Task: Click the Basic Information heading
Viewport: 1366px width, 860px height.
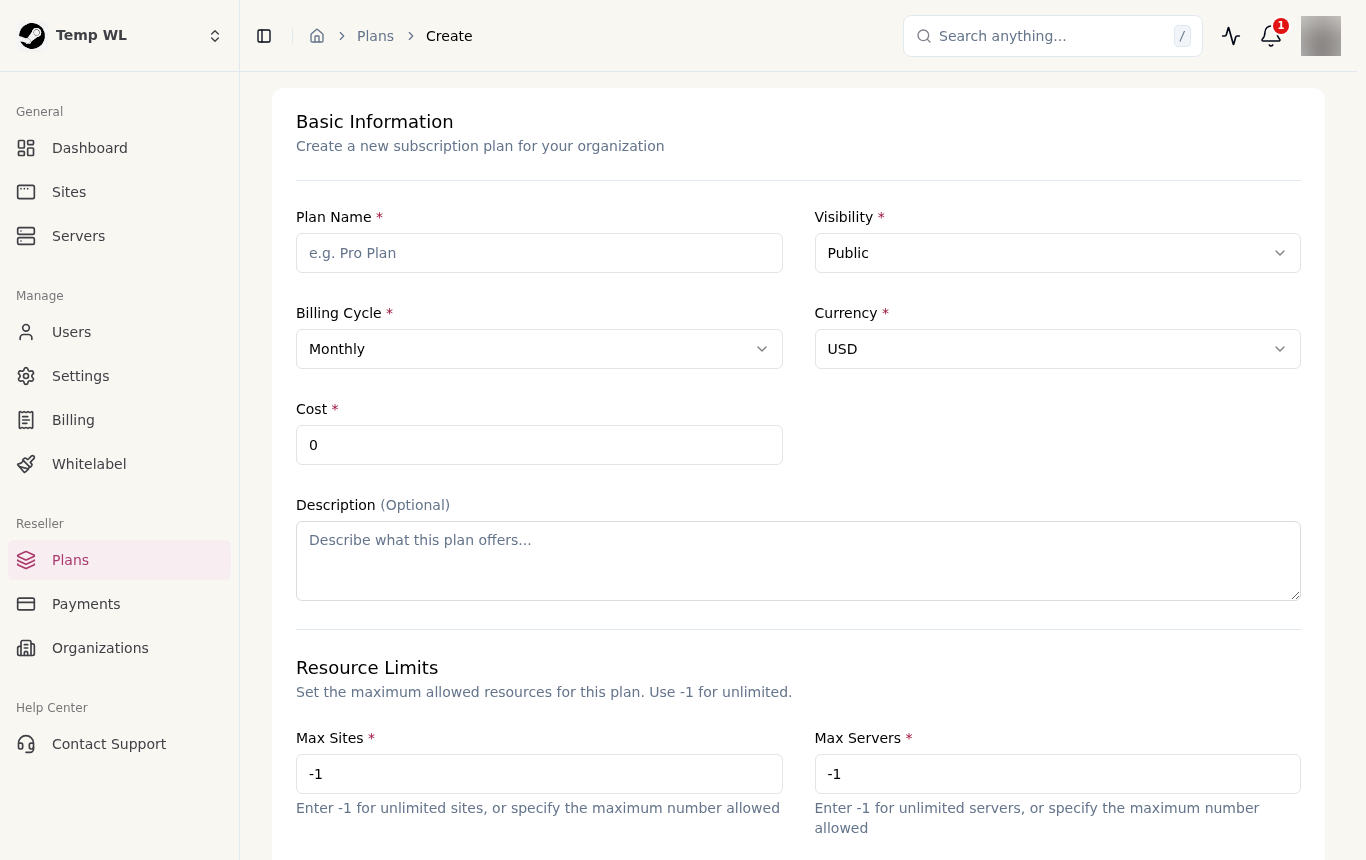Action: click(375, 122)
